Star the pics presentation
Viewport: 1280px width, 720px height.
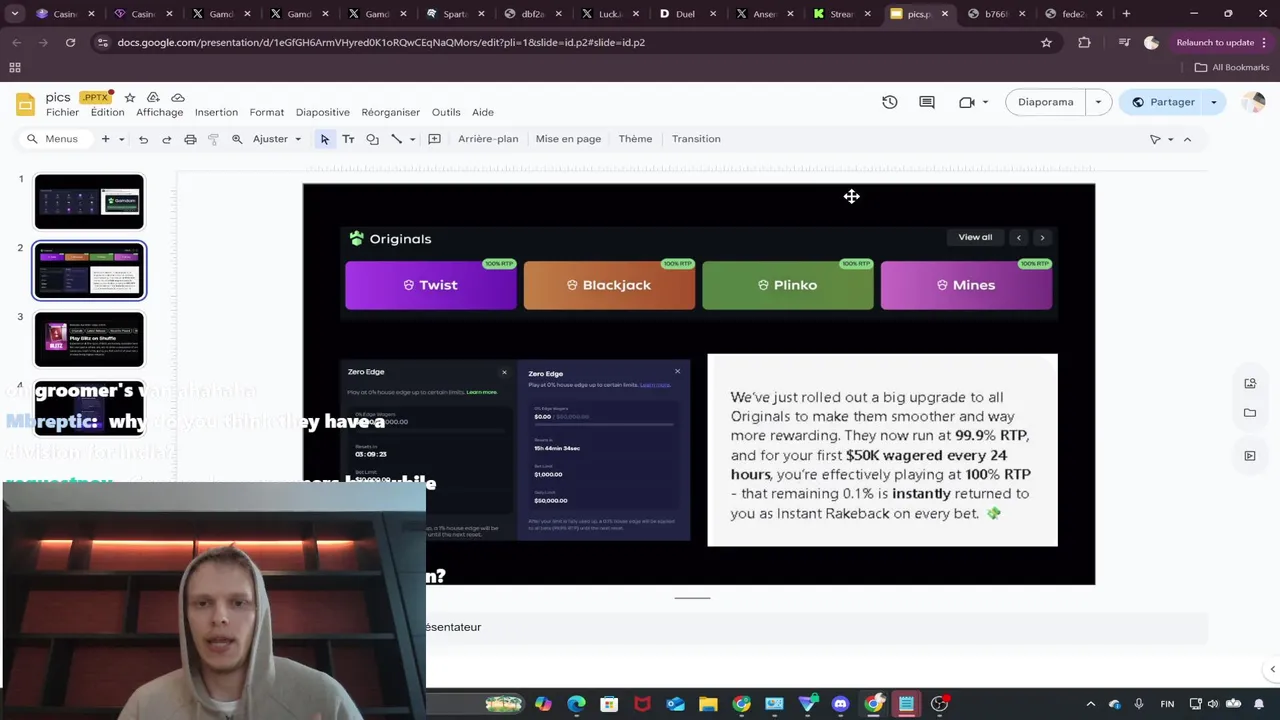pyautogui.click(x=130, y=97)
